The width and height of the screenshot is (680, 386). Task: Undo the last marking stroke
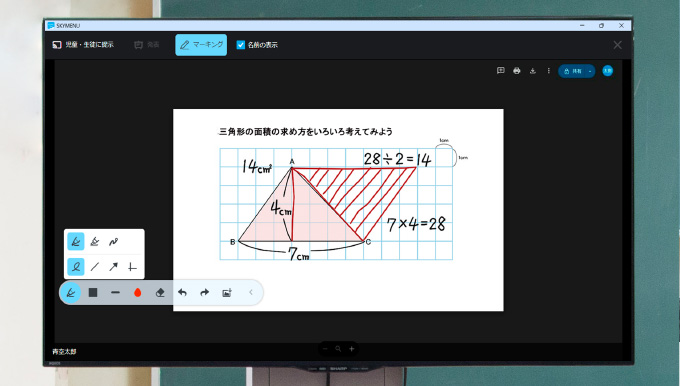click(182, 293)
